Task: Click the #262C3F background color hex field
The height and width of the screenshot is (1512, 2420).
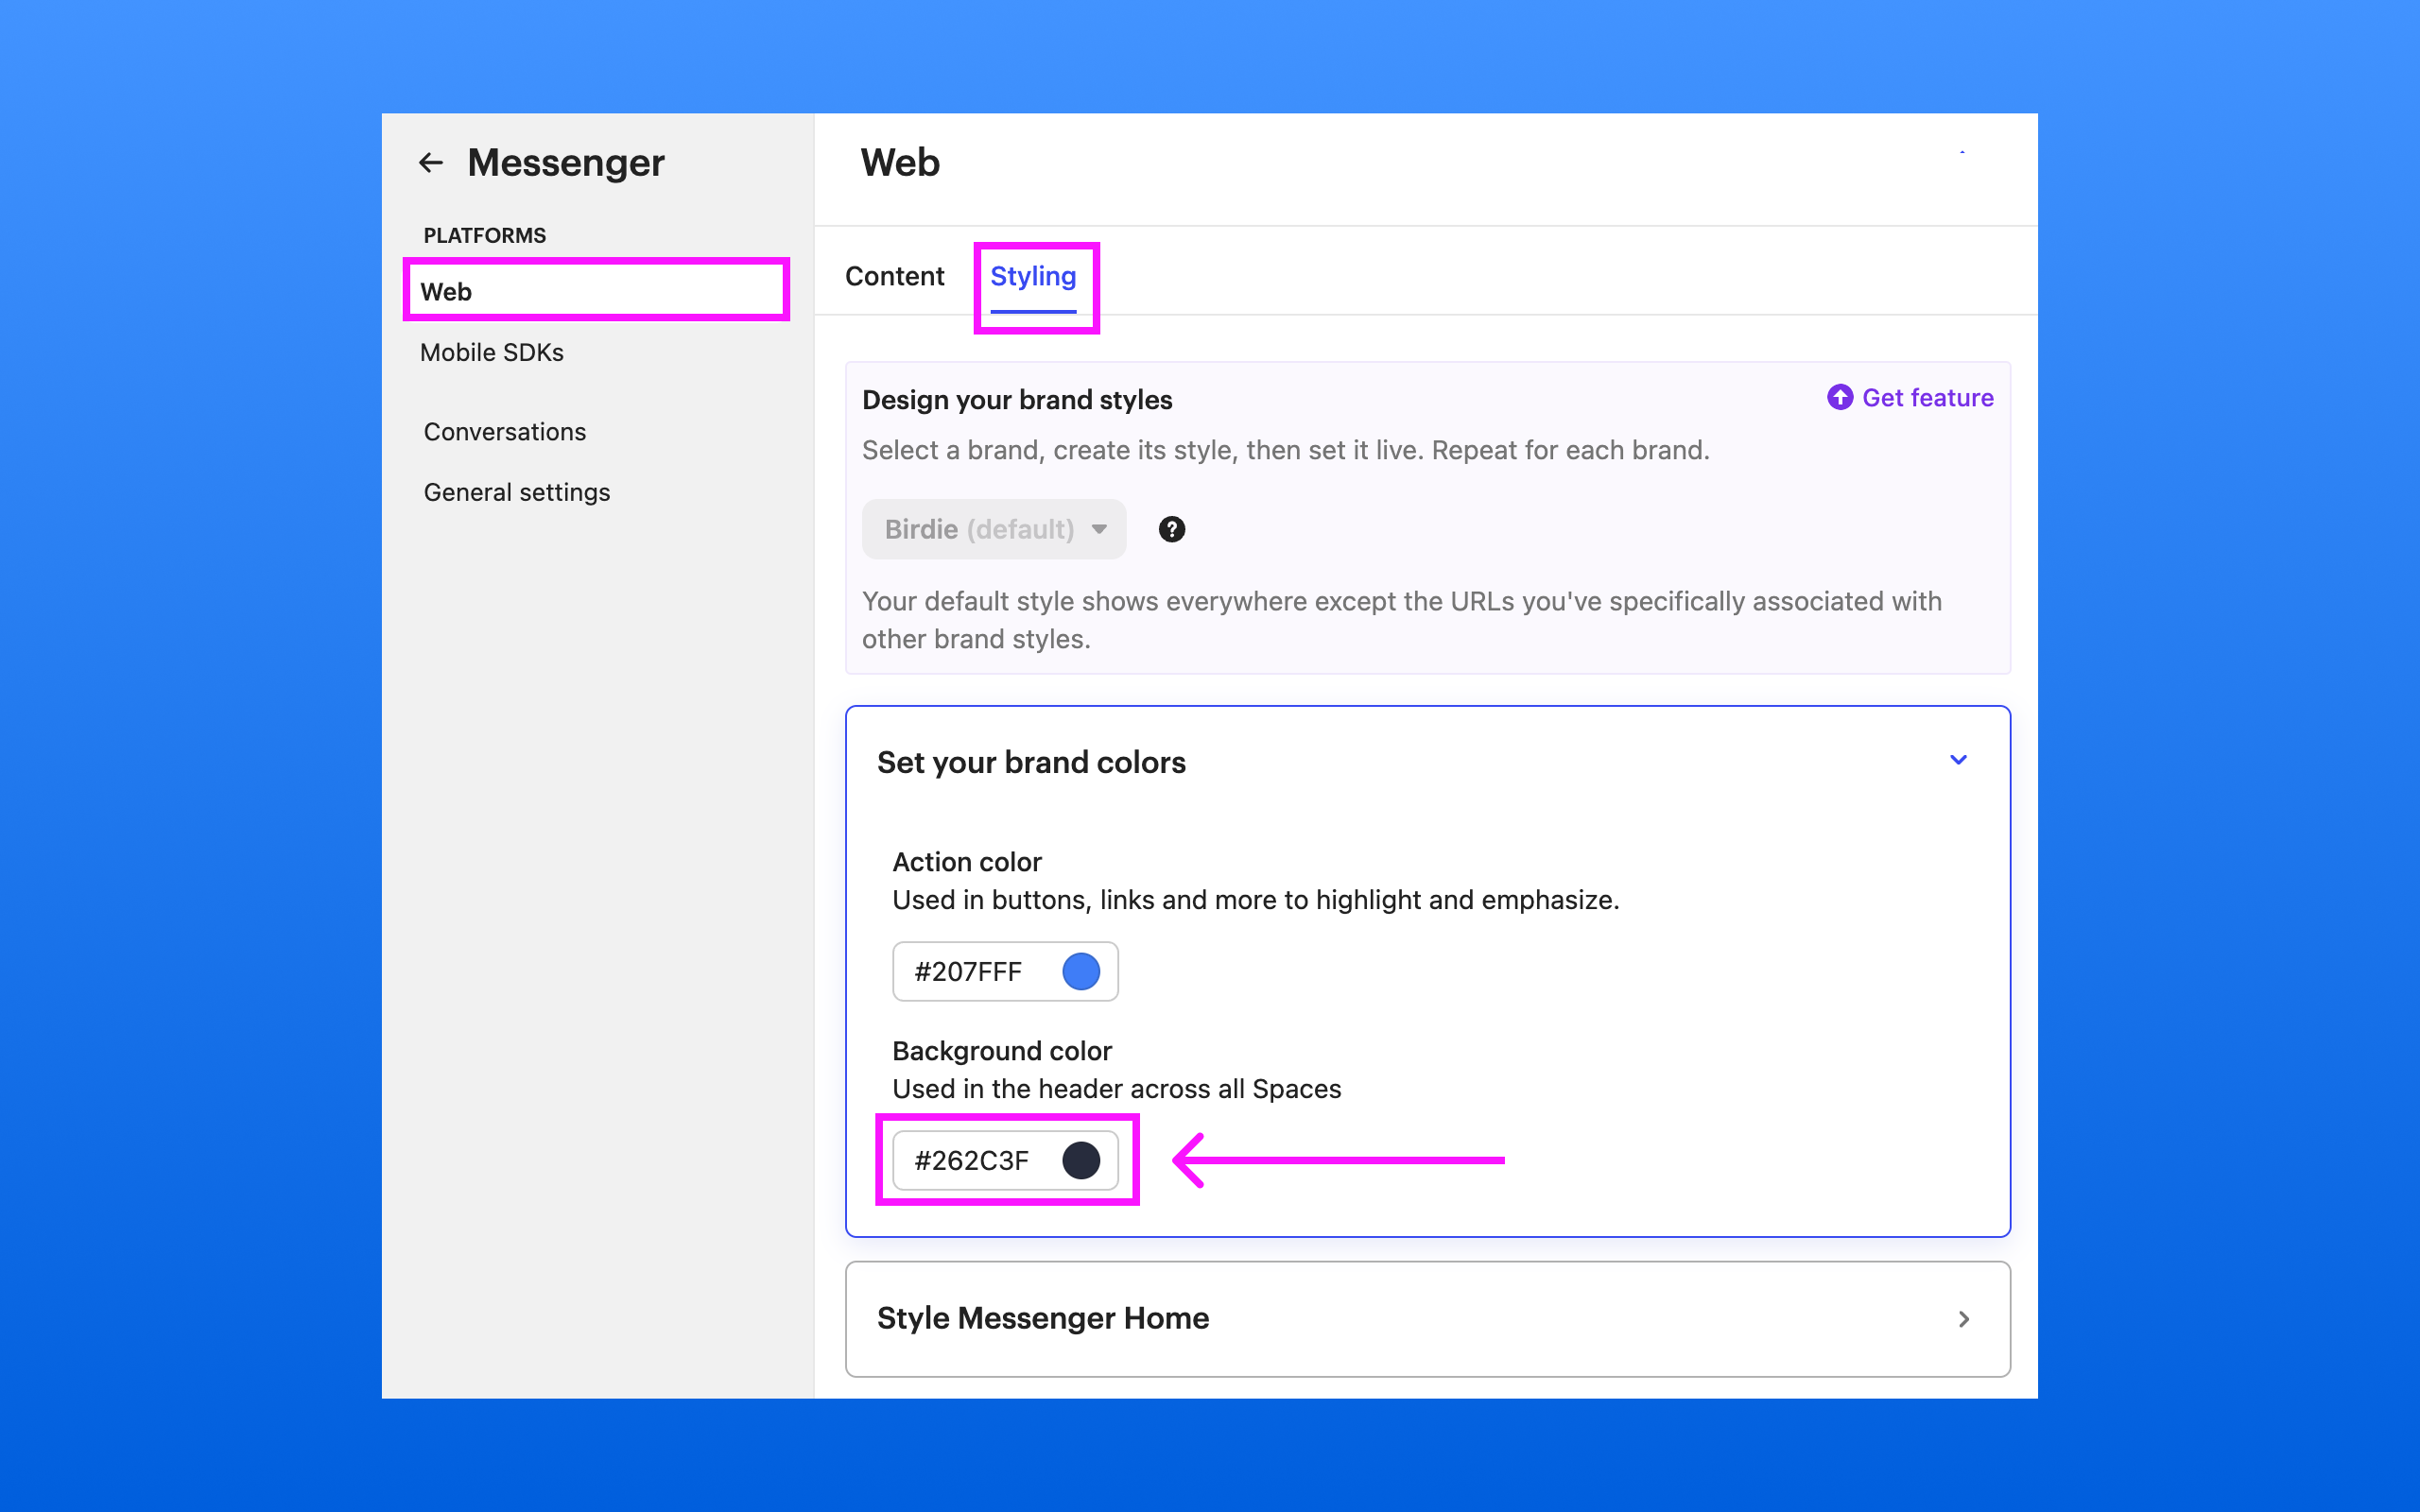Action: point(971,1160)
